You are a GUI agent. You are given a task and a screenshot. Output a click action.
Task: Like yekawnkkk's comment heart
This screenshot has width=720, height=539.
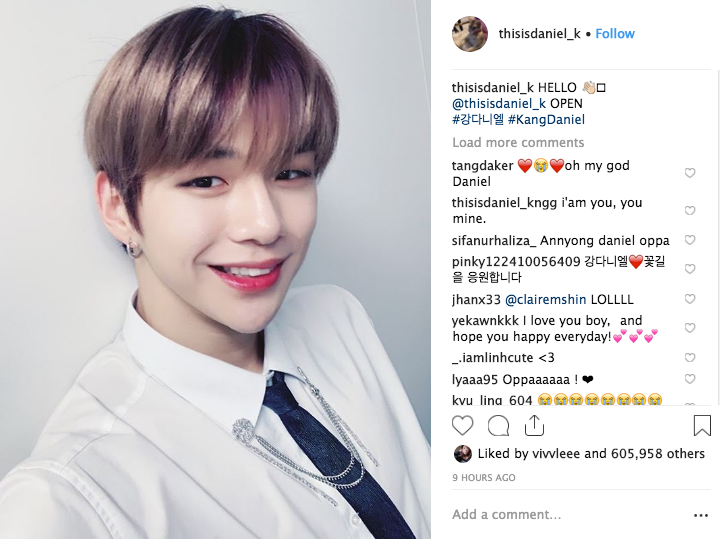[690, 328]
